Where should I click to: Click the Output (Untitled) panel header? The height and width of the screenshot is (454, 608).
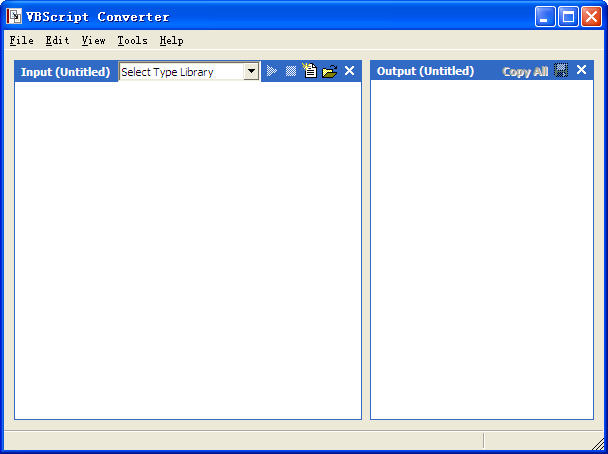tap(425, 71)
